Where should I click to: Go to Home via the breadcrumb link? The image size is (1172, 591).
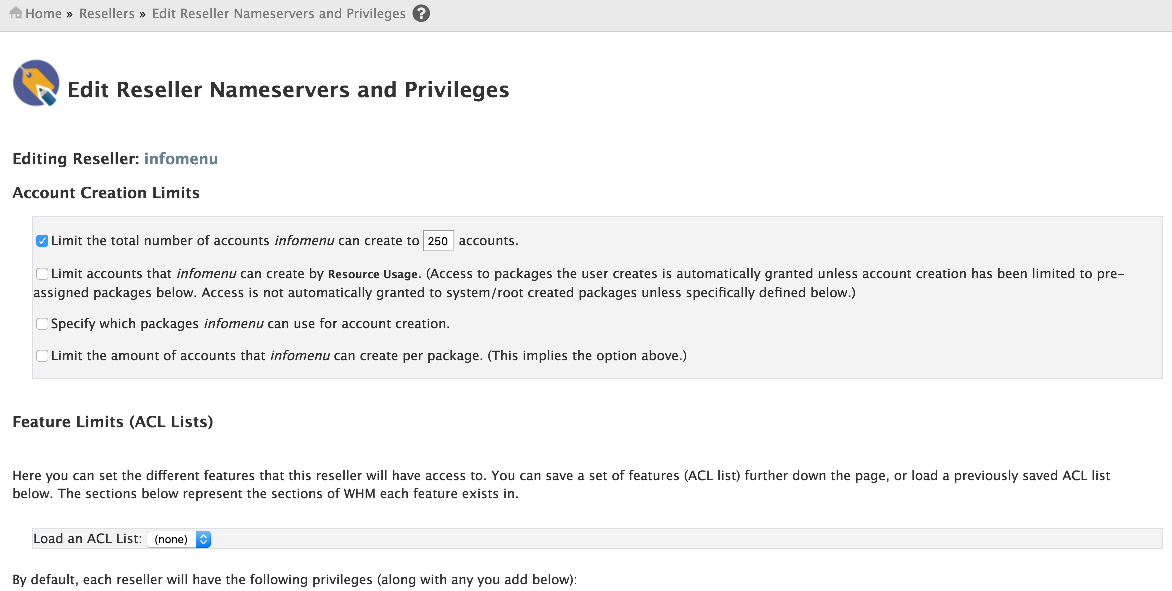tap(44, 14)
